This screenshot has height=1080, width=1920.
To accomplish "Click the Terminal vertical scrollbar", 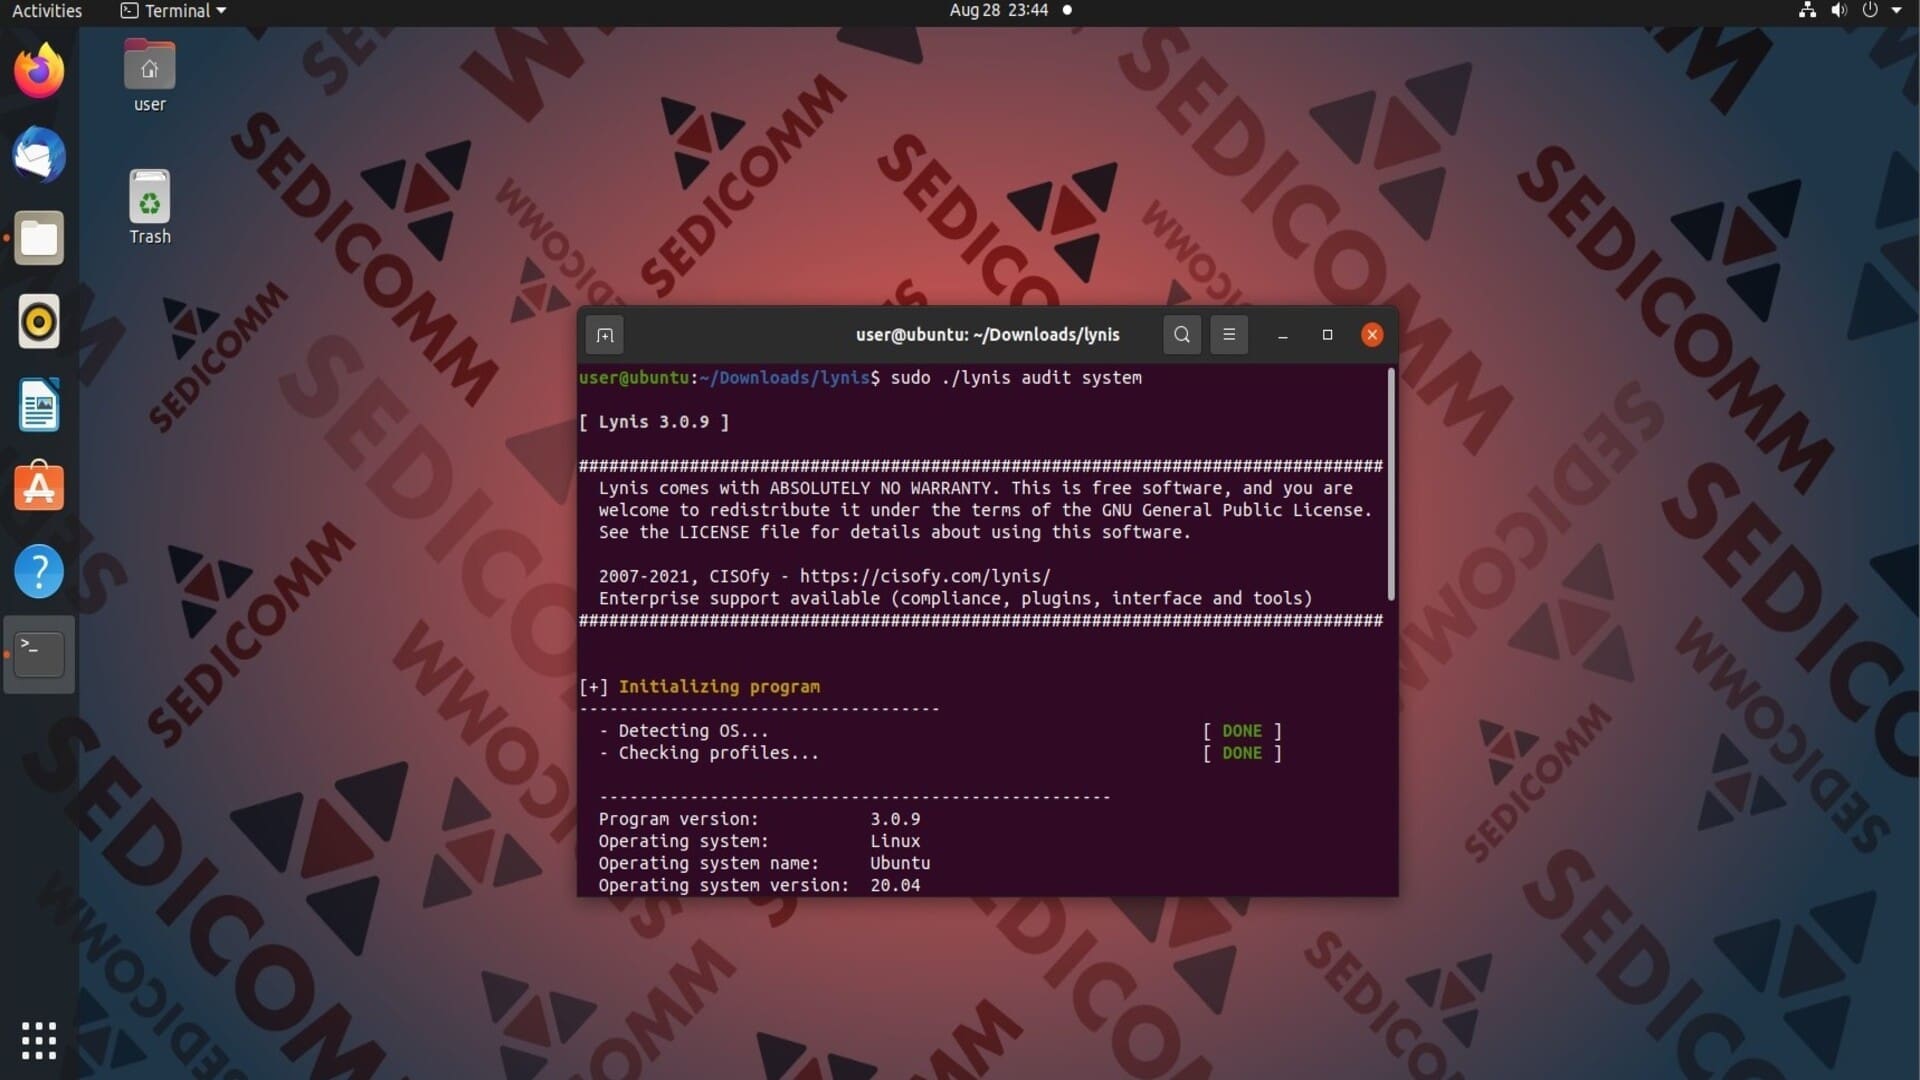I will [1390, 485].
